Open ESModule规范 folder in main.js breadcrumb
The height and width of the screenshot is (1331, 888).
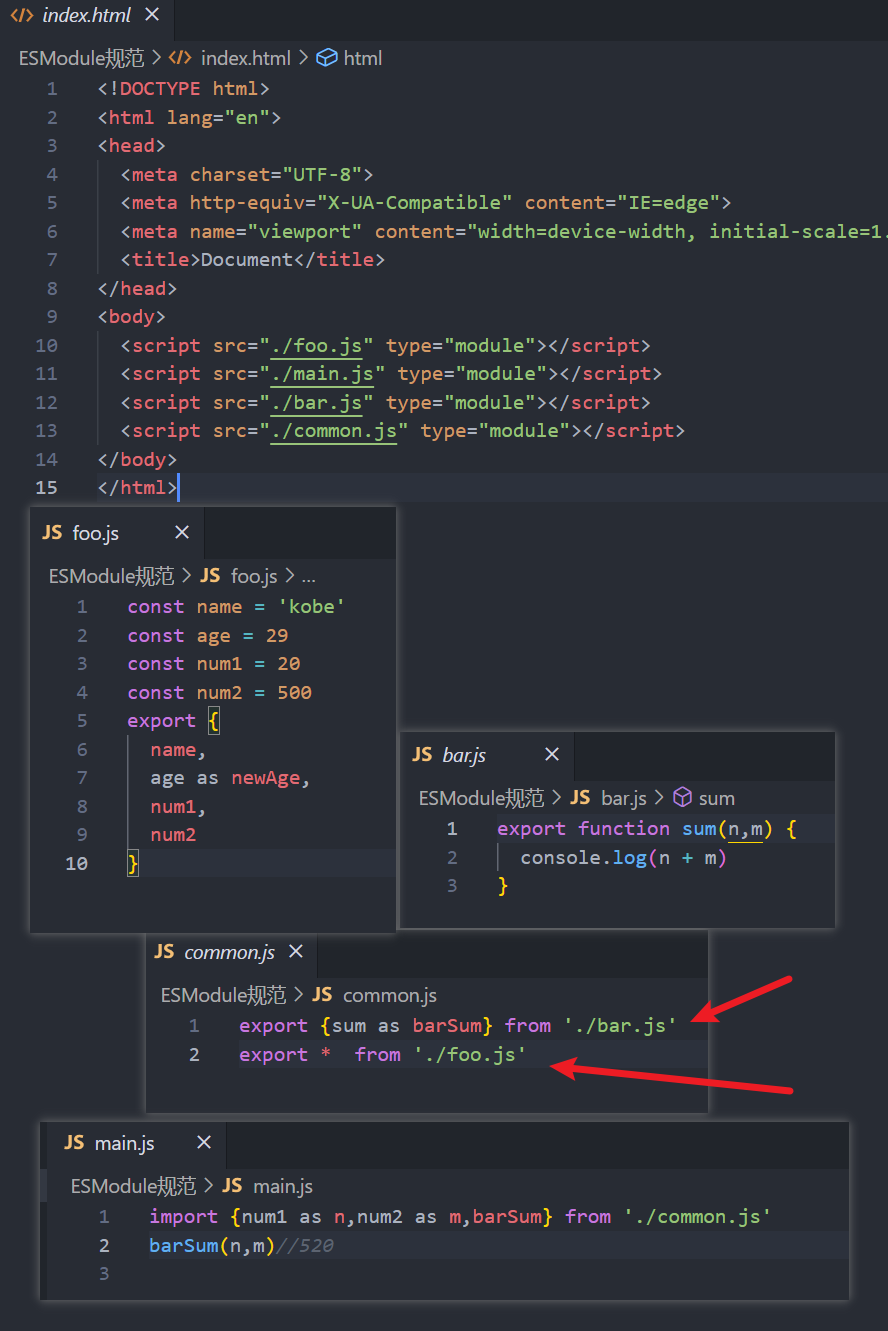pos(134,1186)
